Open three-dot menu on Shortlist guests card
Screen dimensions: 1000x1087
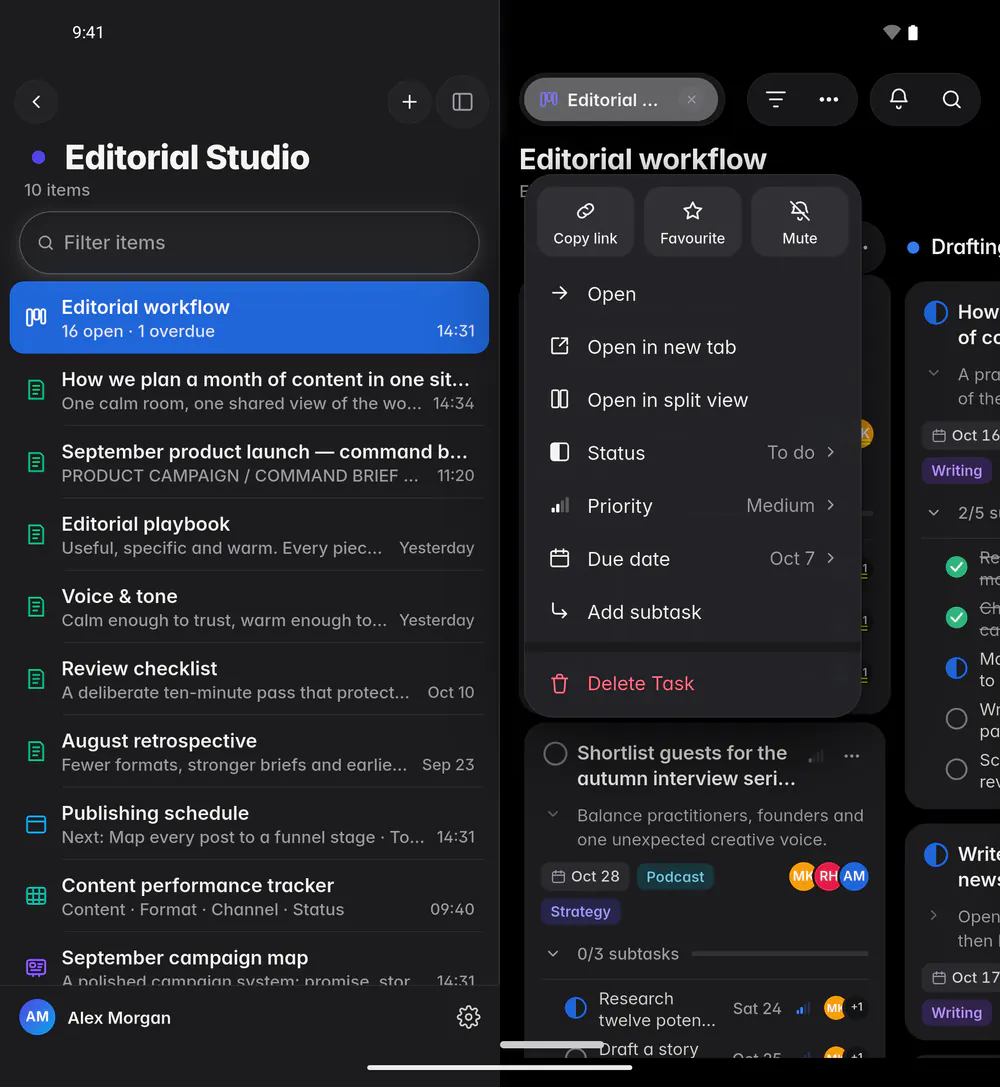(x=852, y=756)
